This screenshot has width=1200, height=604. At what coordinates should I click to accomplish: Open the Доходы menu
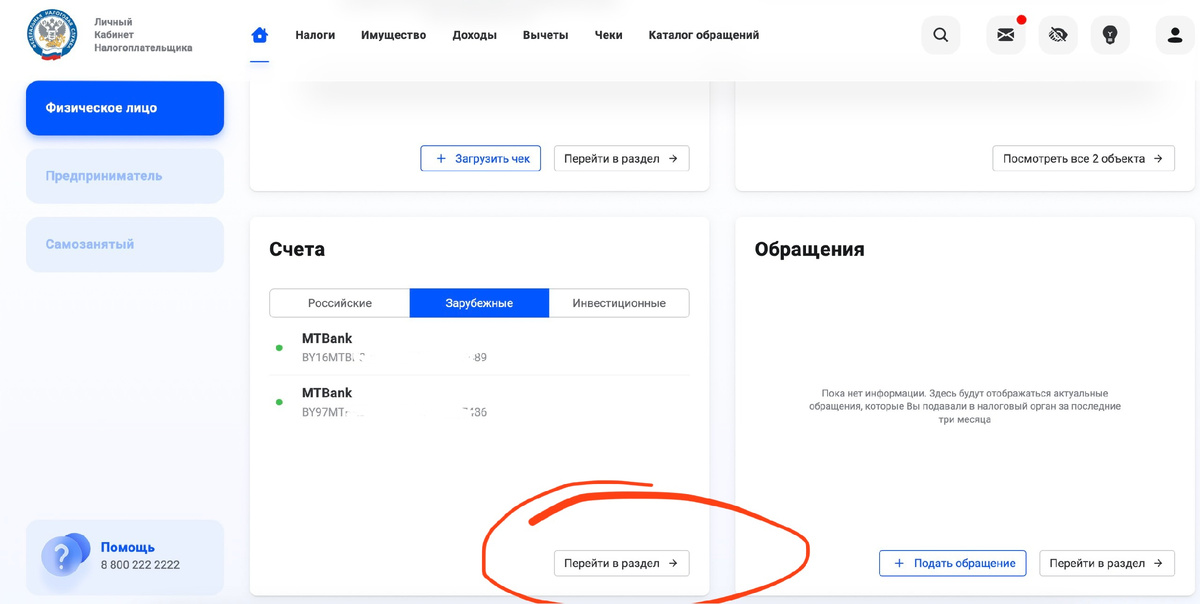(x=474, y=35)
